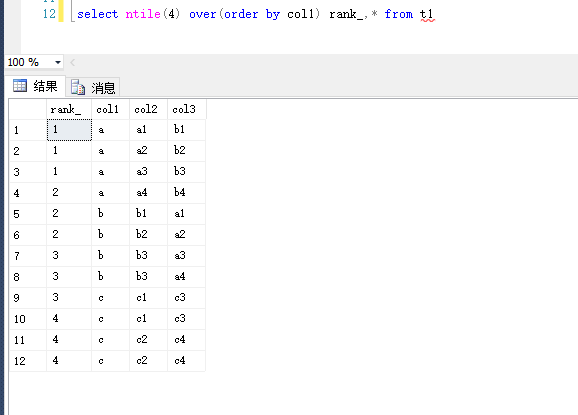The image size is (578, 415).
Task: Click col2 cell b2 in row 6
Action: 149,235
